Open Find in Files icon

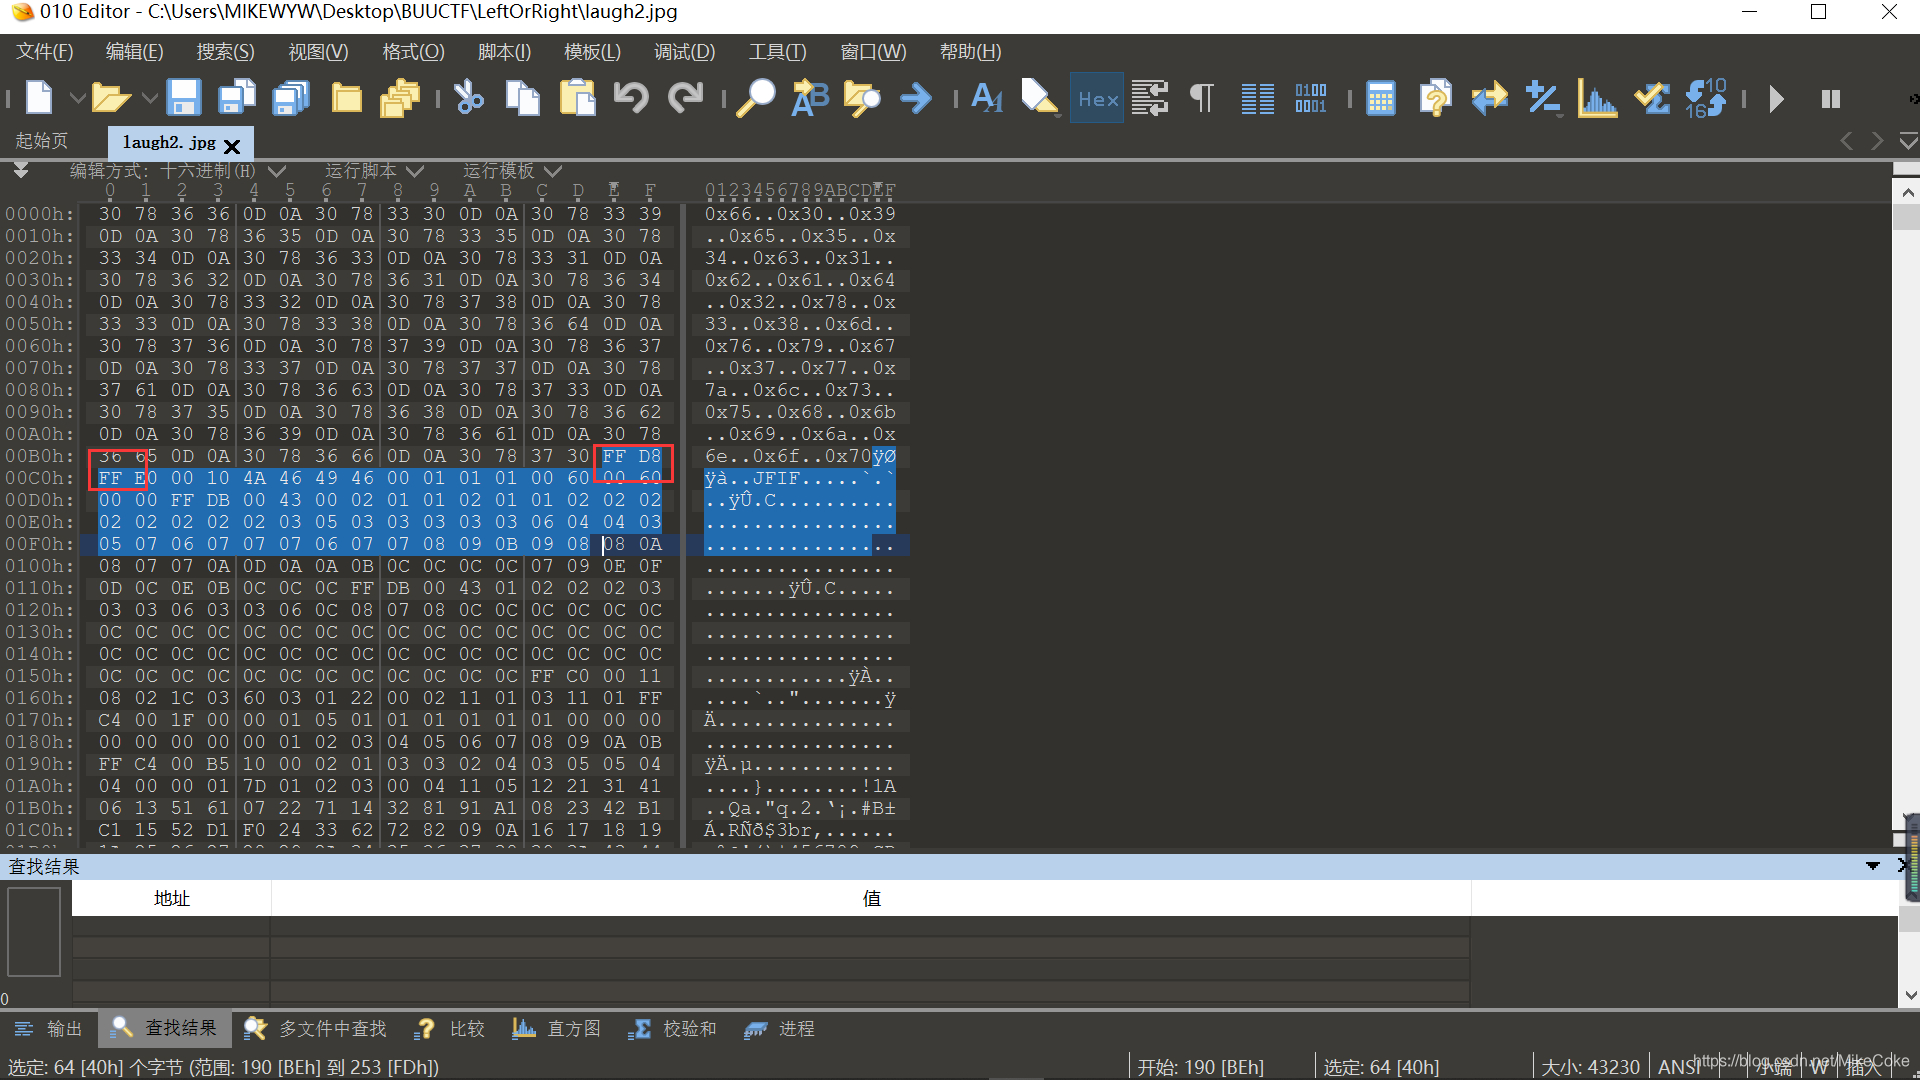point(862,98)
